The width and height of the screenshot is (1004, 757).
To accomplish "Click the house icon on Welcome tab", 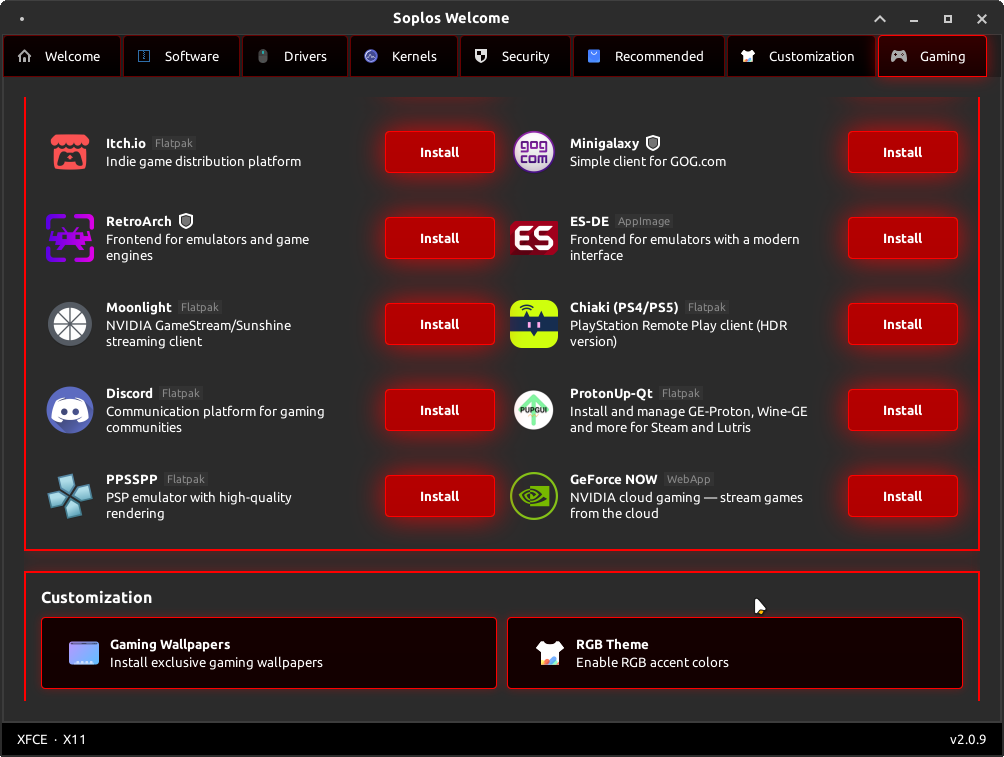I will tap(24, 56).
